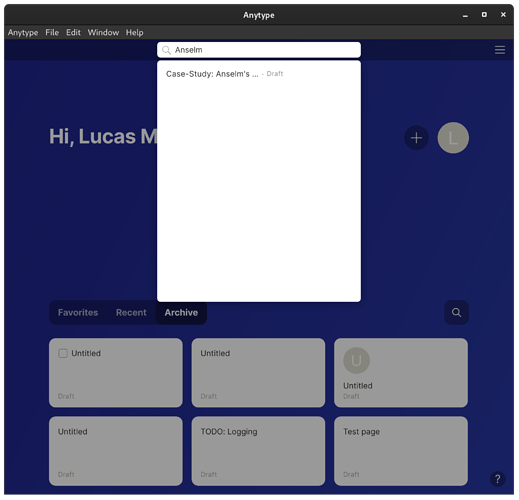The height and width of the screenshot is (500, 519).
Task: Open the help question mark icon
Action: (x=497, y=479)
